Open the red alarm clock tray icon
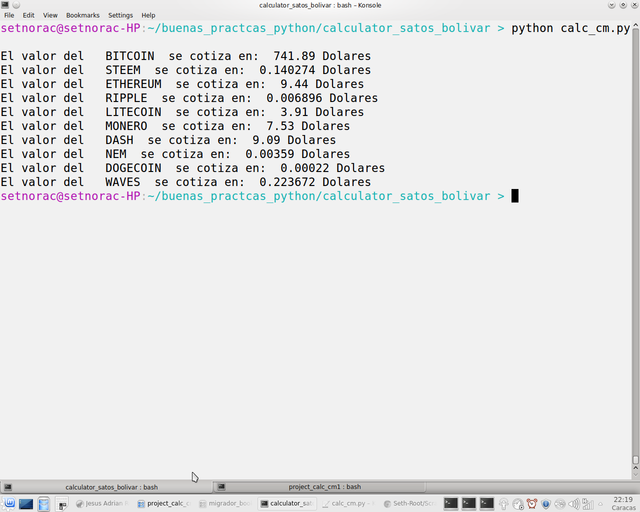 tap(532, 503)
